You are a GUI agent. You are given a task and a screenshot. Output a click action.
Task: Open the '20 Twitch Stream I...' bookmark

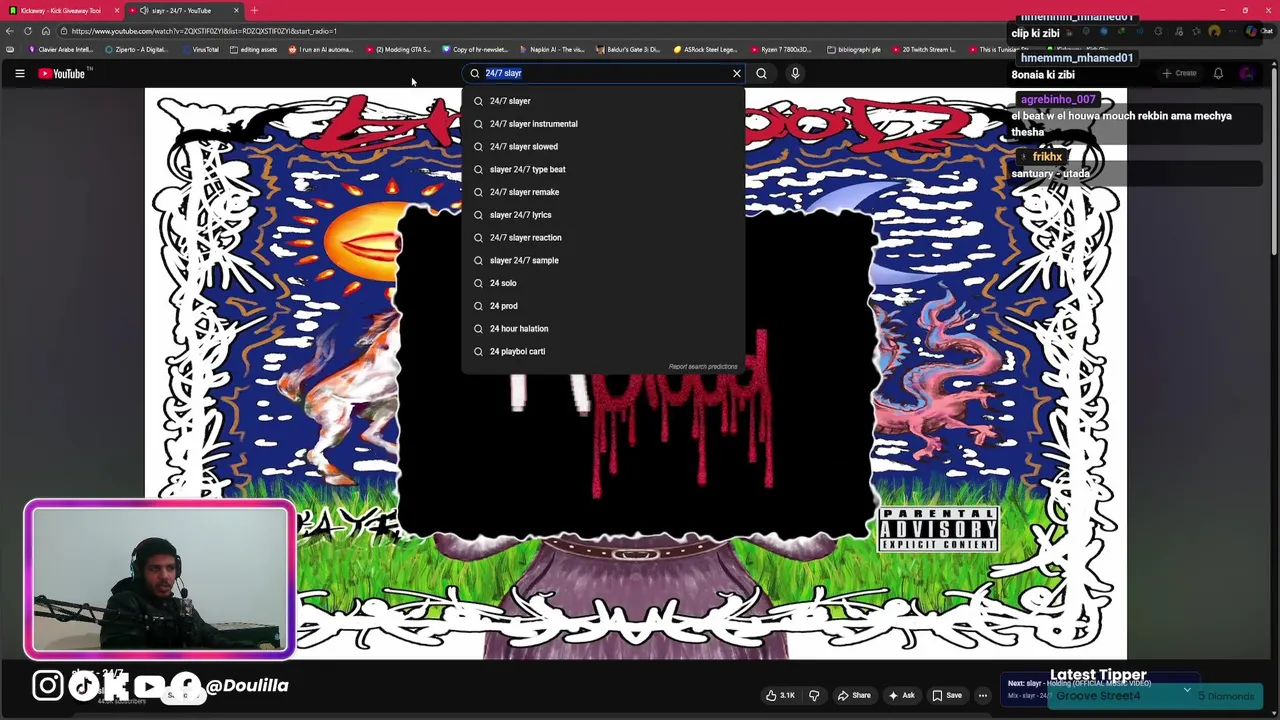coord(924,49)
